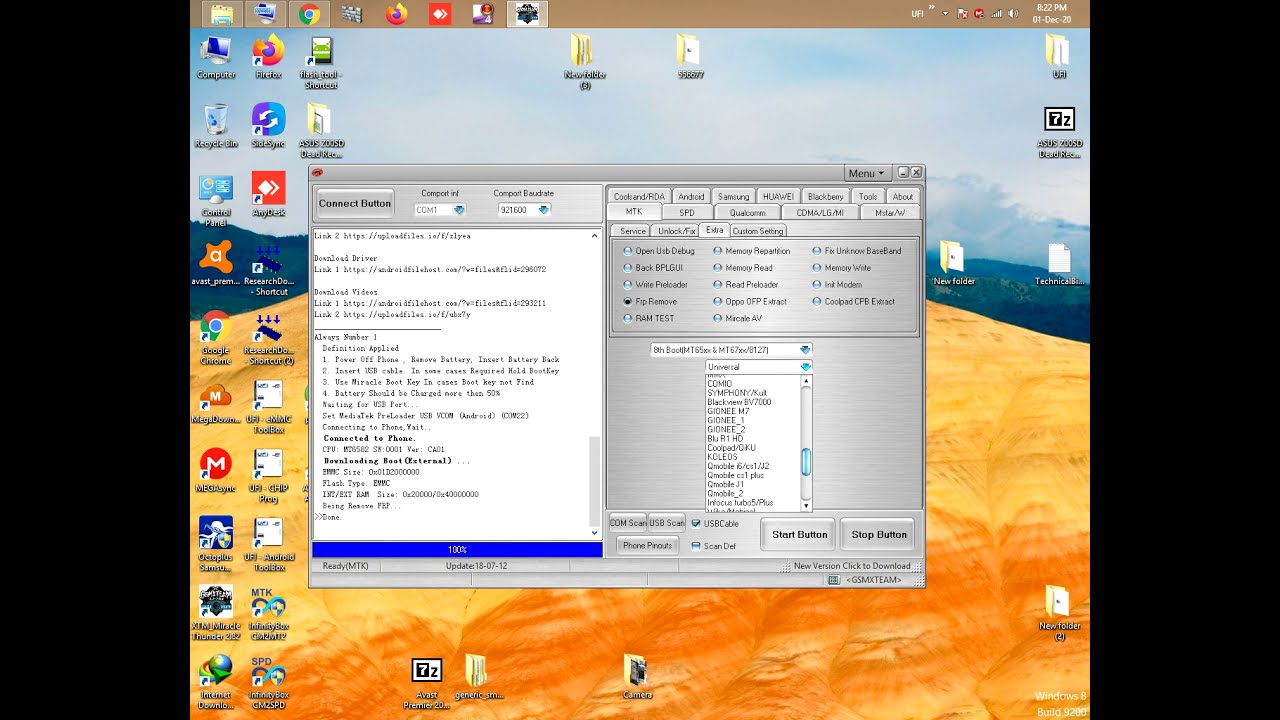Open File Explorer from the taskbar

221,14
